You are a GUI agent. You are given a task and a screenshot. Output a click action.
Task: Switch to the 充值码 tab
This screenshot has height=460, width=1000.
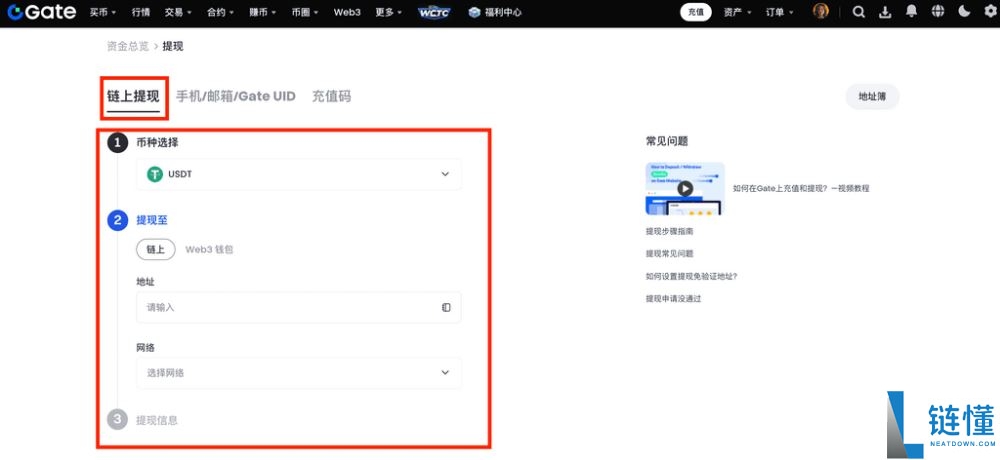(331, 96)
